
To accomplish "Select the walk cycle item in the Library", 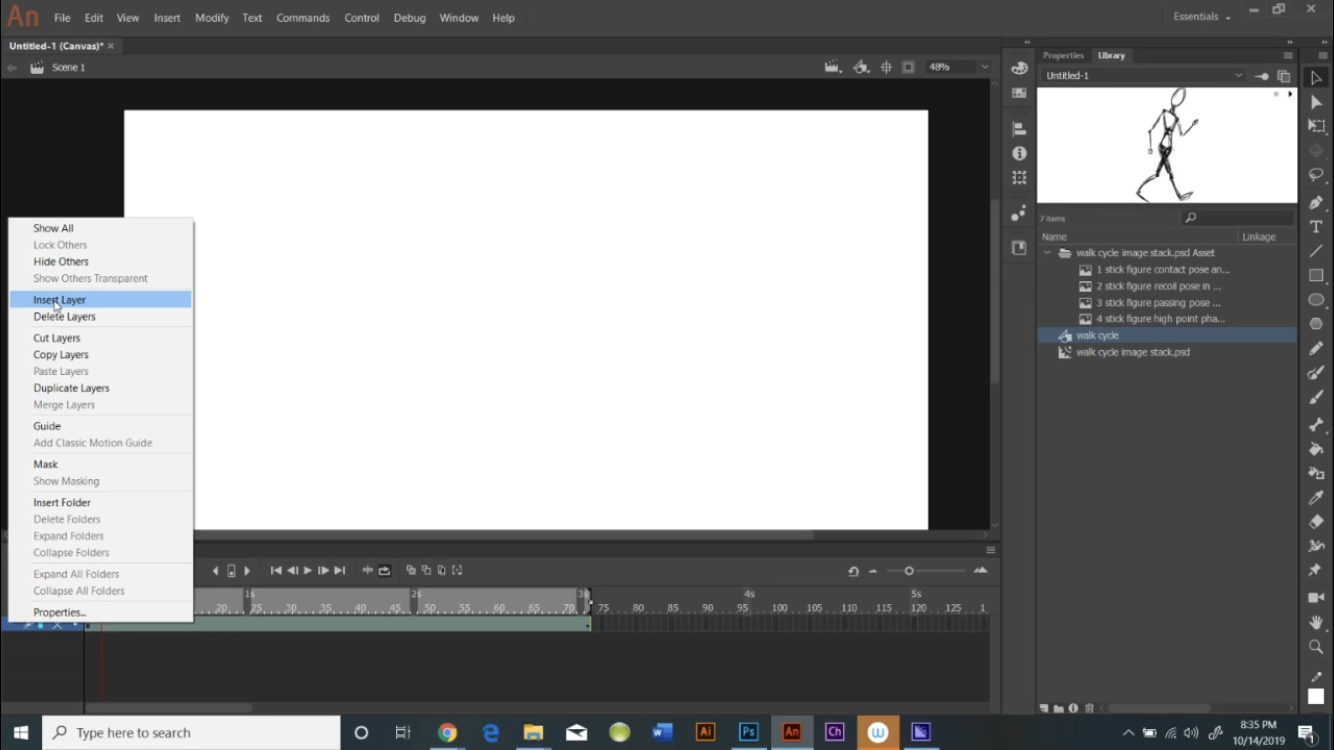I will 1097,335.
